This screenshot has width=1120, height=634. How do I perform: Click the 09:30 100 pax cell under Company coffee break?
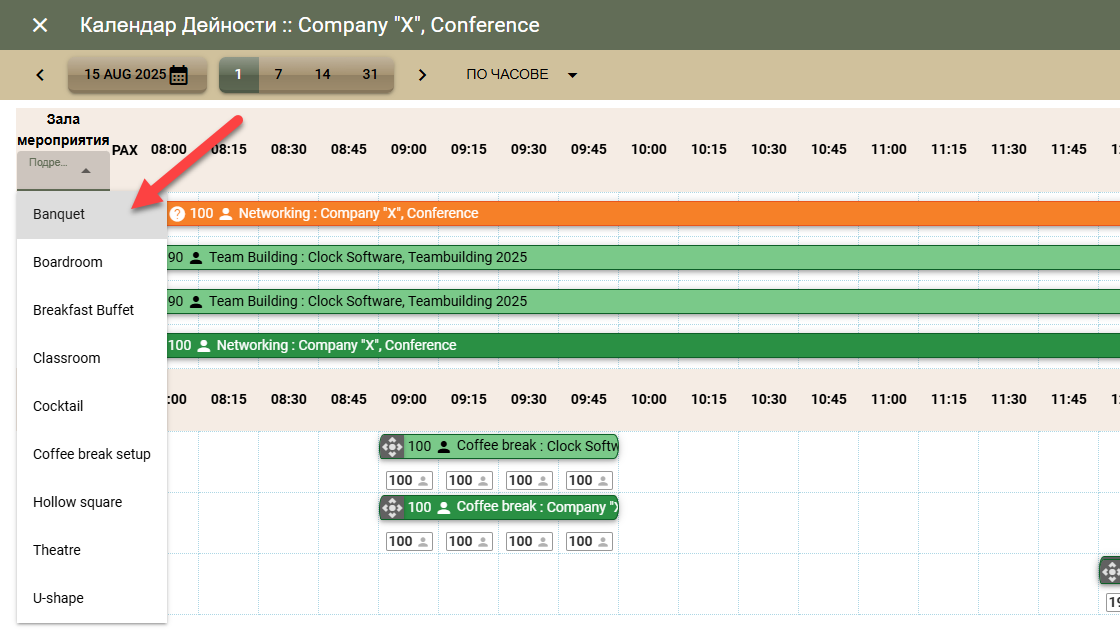529,541
